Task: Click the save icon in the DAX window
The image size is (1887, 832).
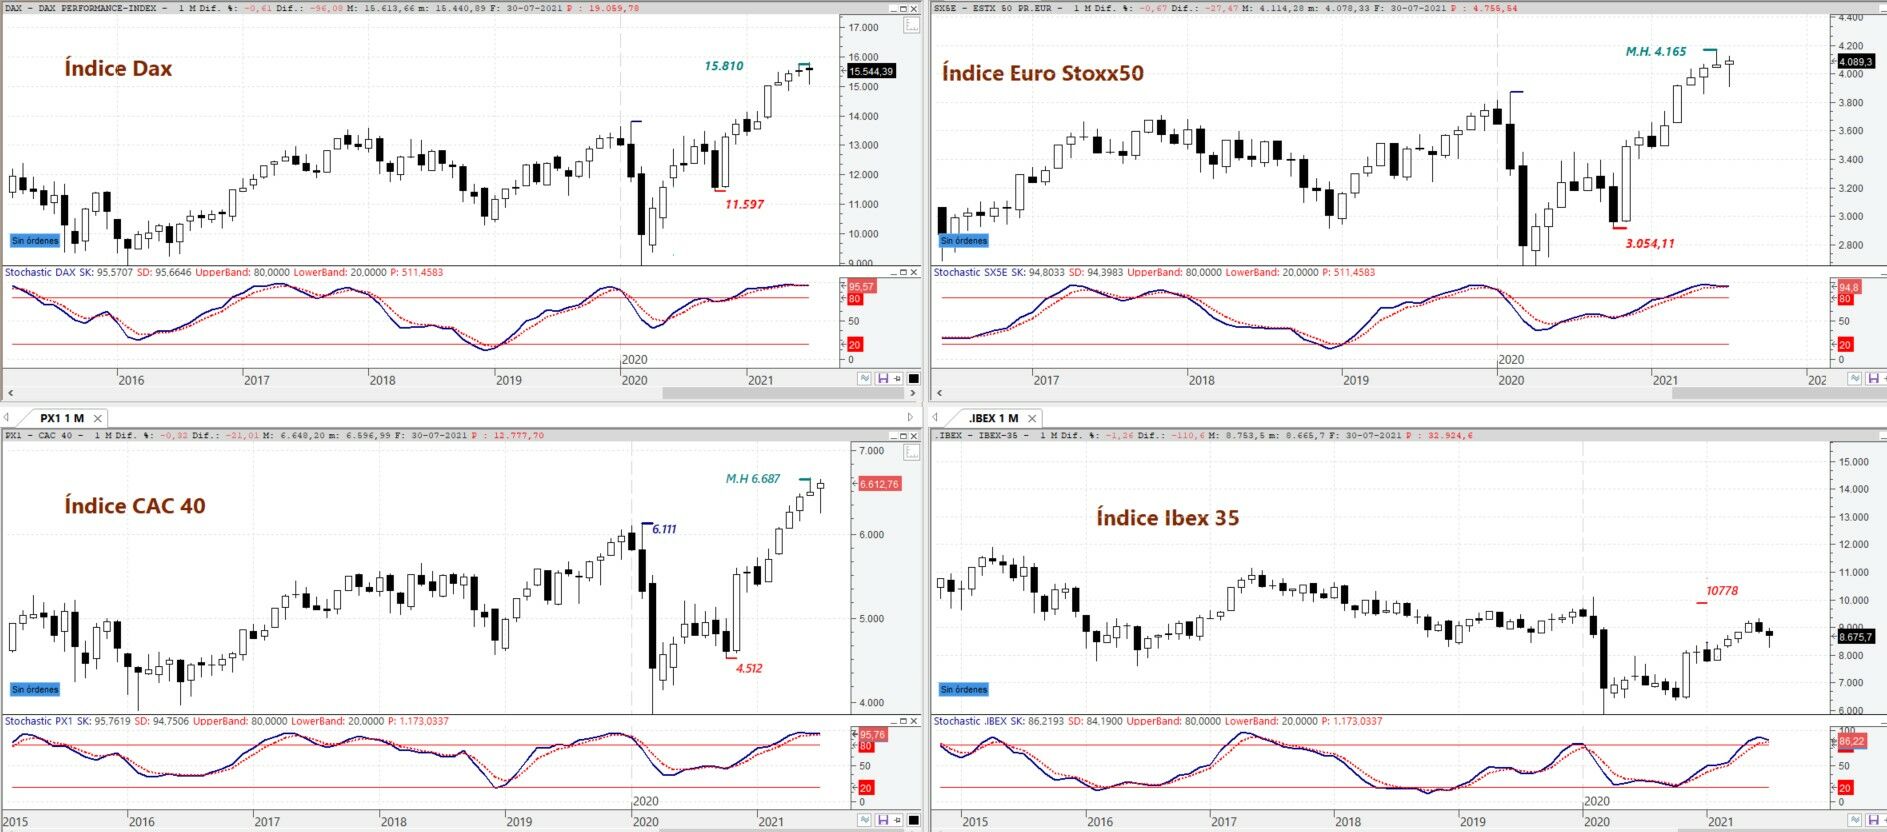Action: pos(882,378)
